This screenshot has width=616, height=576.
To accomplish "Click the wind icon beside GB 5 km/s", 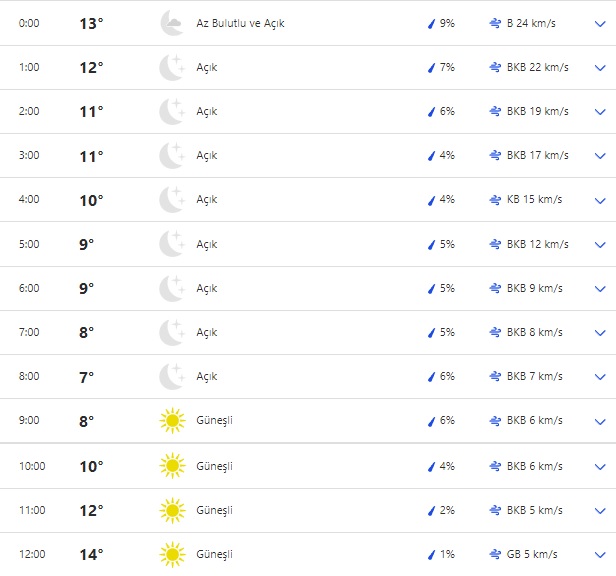I will tap(495, 554).
